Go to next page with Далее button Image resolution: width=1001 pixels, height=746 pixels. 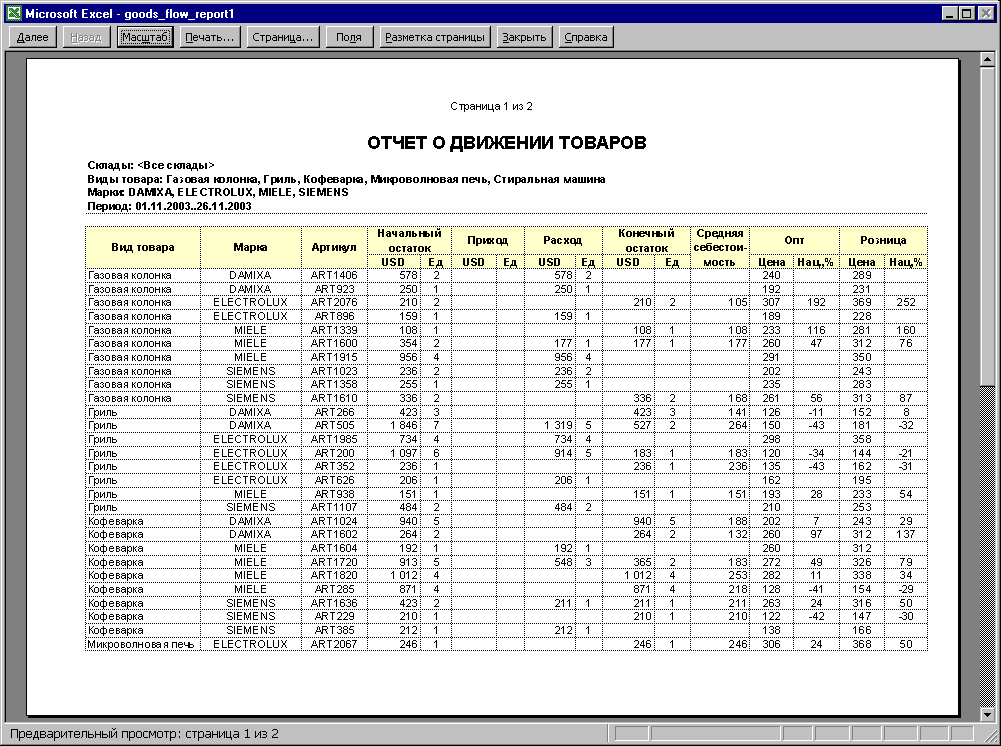click(x=33, y=37)
